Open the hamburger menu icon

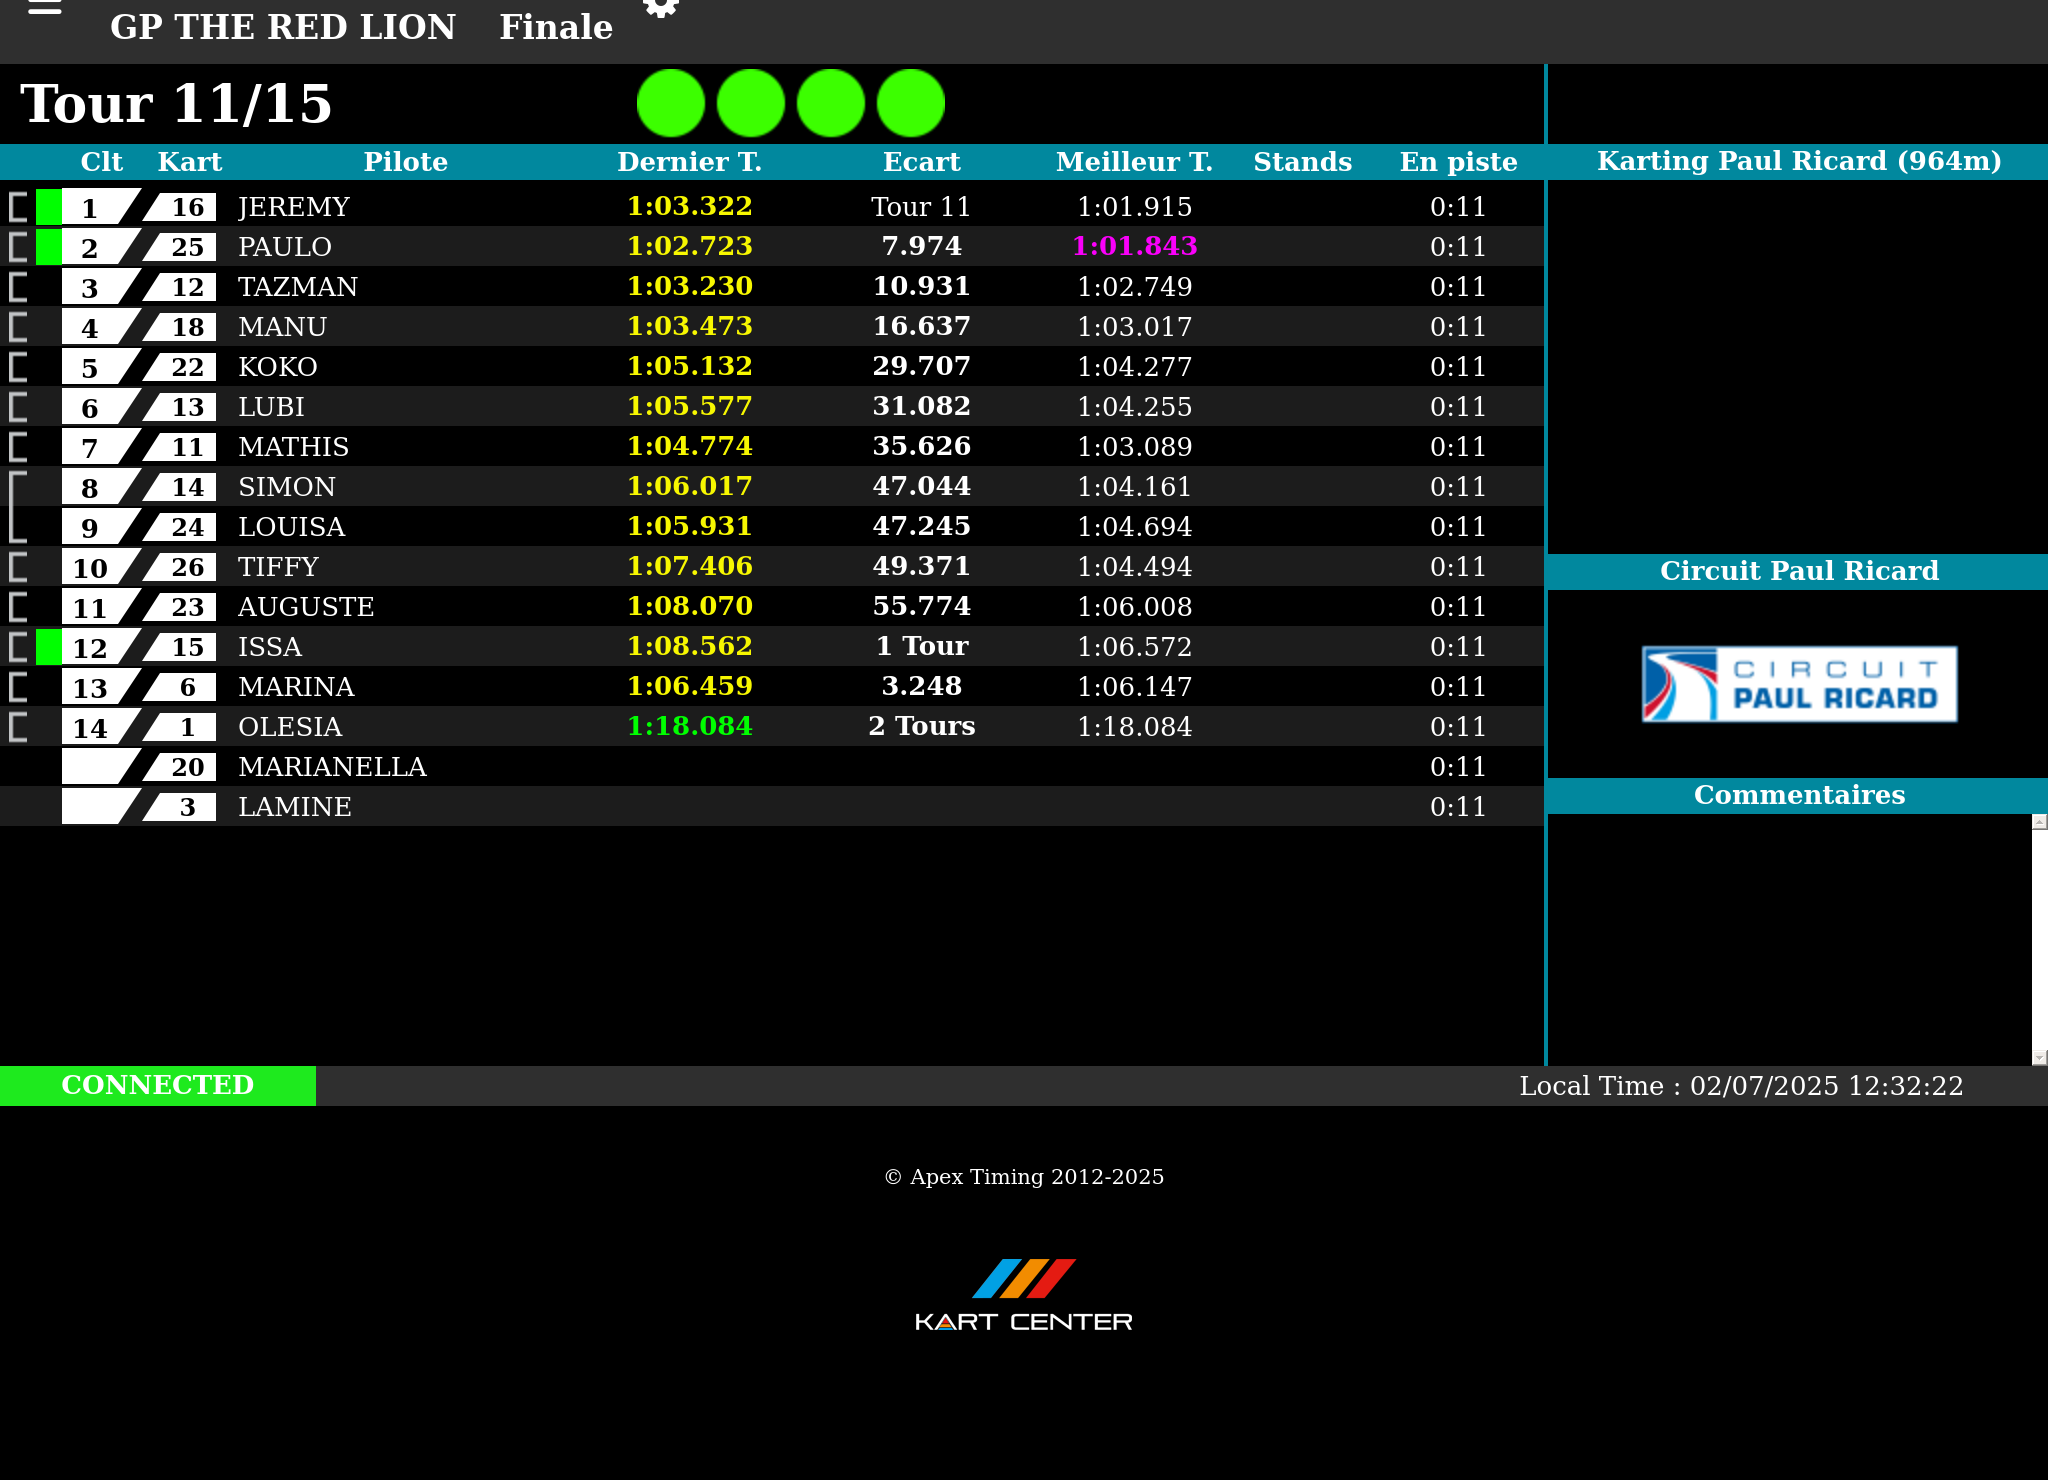pos(44,8)
